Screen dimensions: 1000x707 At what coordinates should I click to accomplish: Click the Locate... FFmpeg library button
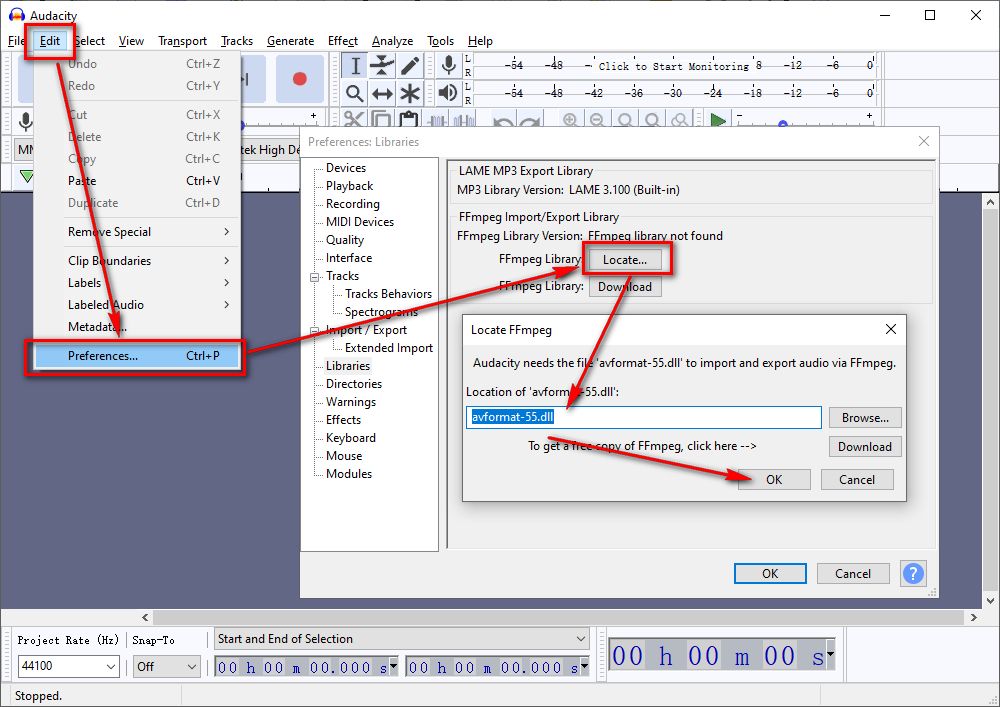(625, 259)
